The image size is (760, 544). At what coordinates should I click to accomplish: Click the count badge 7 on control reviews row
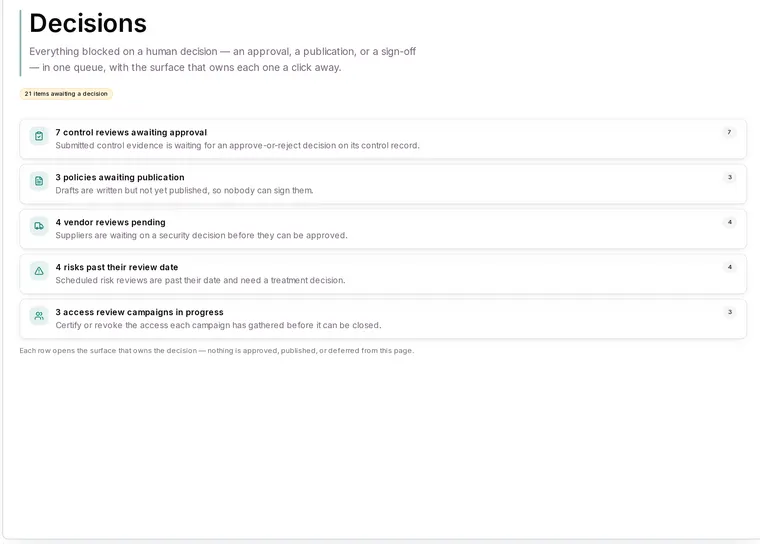[x=729, y=132]
